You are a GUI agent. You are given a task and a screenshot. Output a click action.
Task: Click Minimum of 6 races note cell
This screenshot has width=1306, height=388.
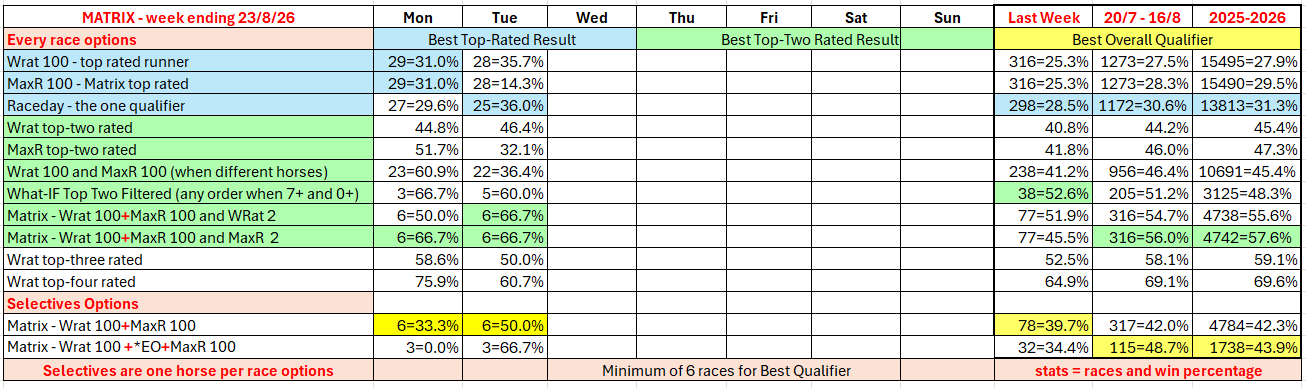726,370
